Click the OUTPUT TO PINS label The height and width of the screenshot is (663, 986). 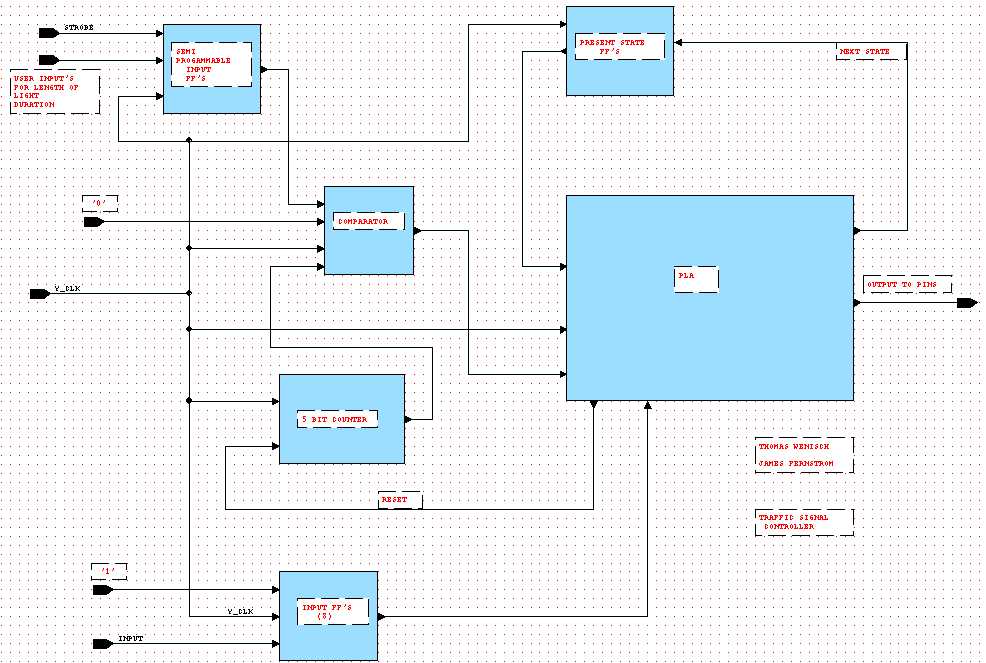907,284
